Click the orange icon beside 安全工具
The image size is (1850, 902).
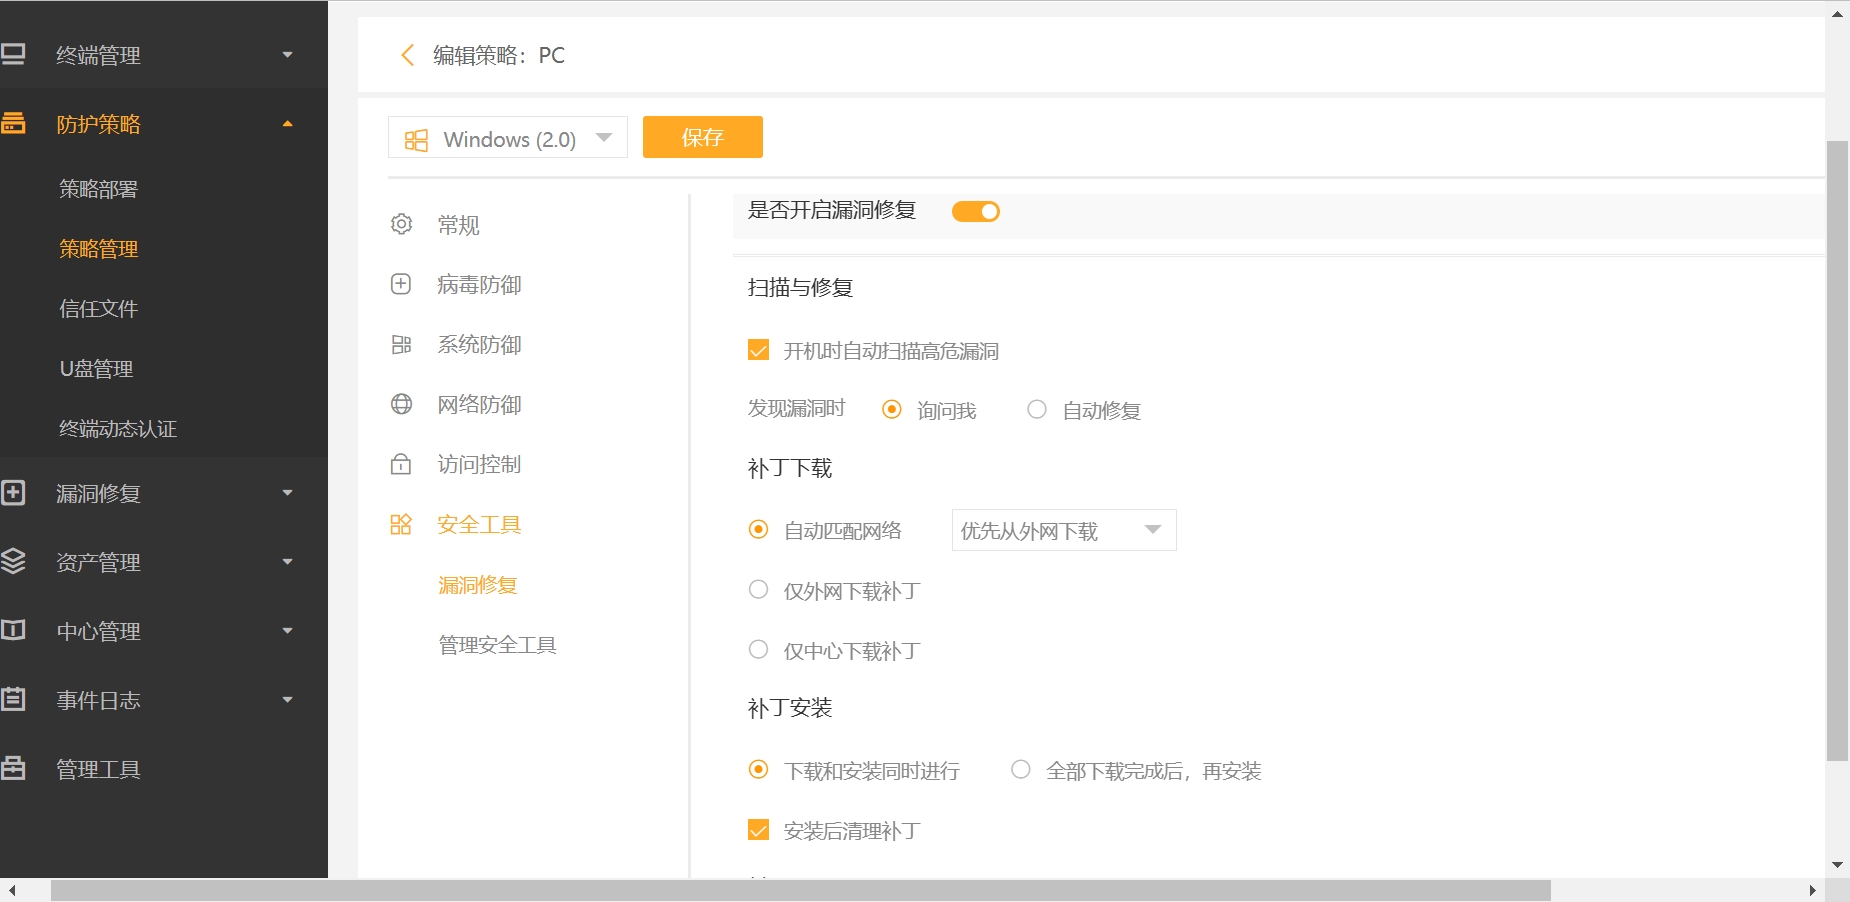coord(401,524)
